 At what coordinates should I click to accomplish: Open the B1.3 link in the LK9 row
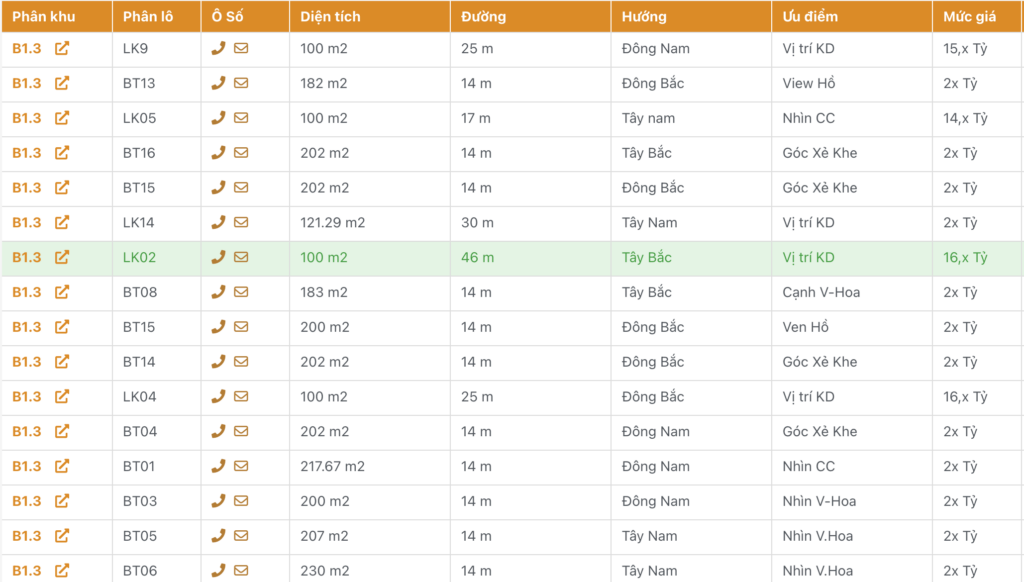[27, 48]
